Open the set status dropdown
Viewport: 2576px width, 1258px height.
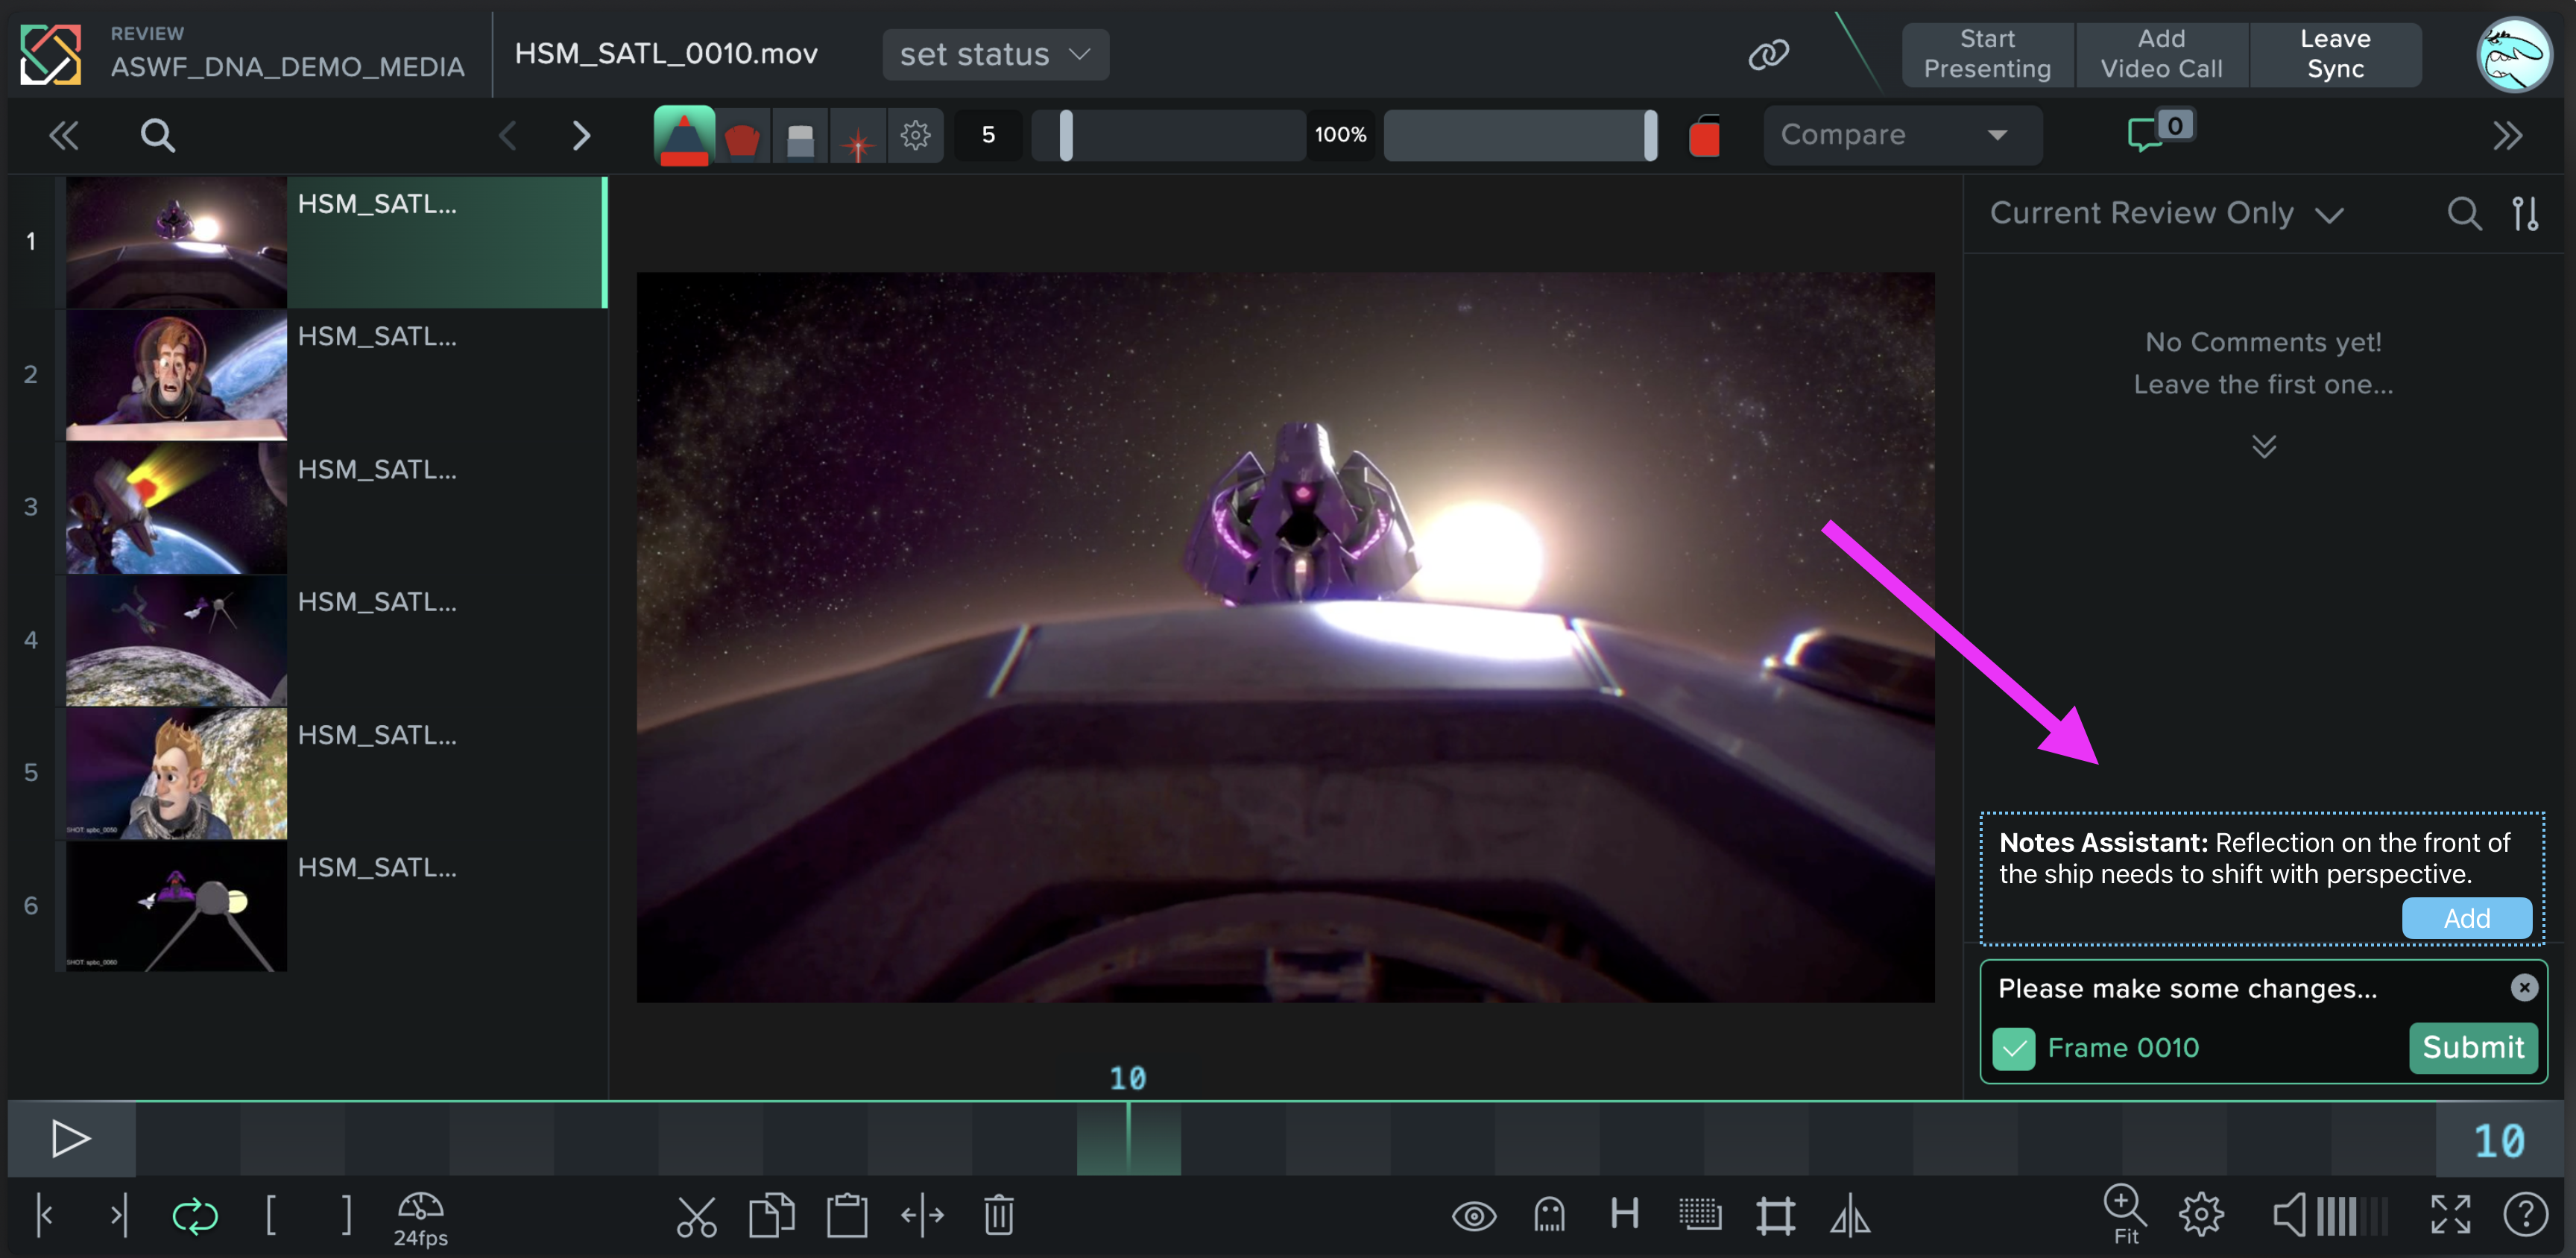pyautogui.click(x=994, y=54)
